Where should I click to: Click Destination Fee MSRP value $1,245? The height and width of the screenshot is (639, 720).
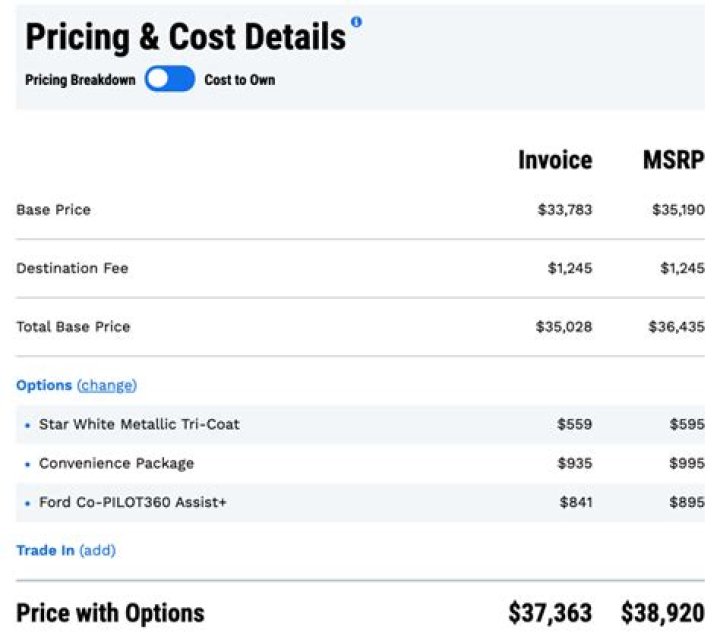coord(682,268)
